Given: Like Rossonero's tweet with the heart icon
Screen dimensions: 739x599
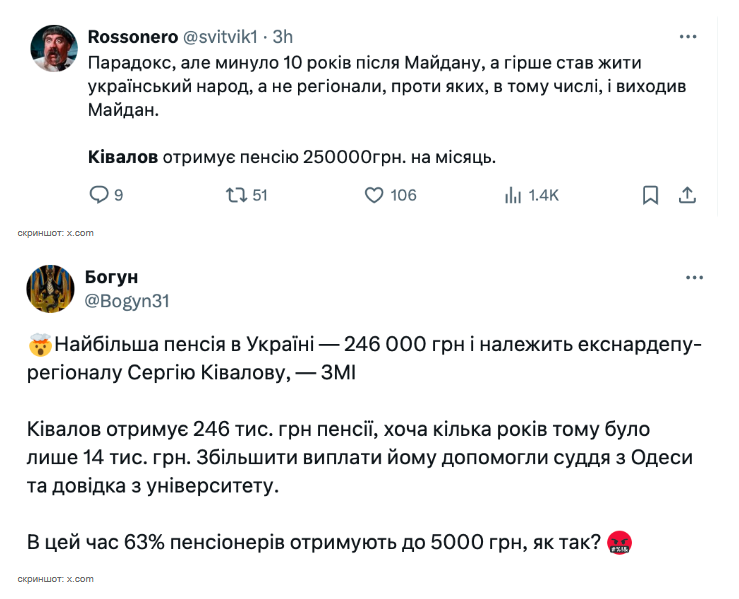Looking at the screenshot, I should pyautogui.click(x=374, y=195).
